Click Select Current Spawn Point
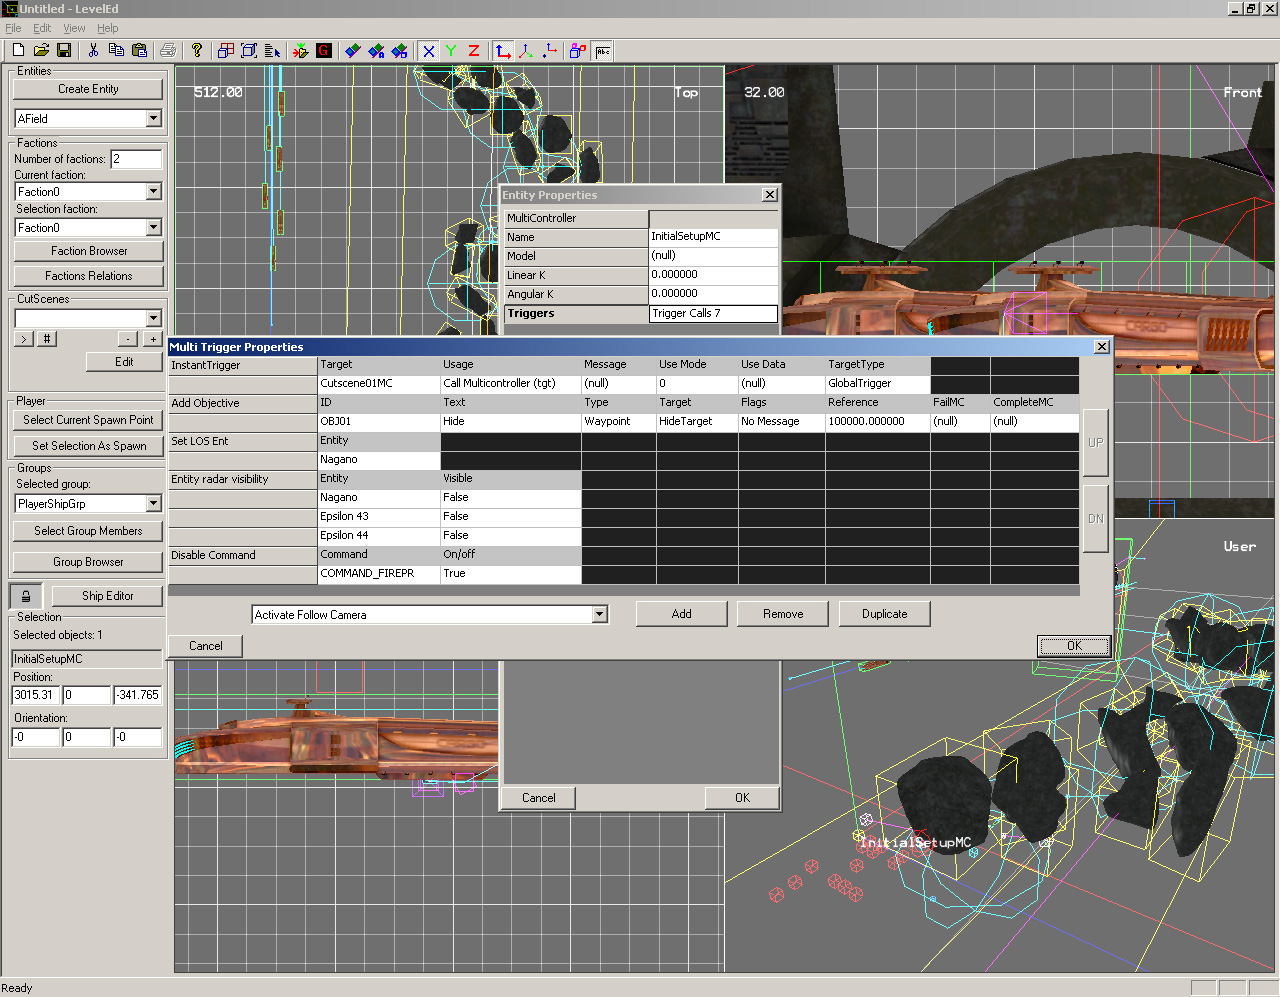 tap(88, 420)
